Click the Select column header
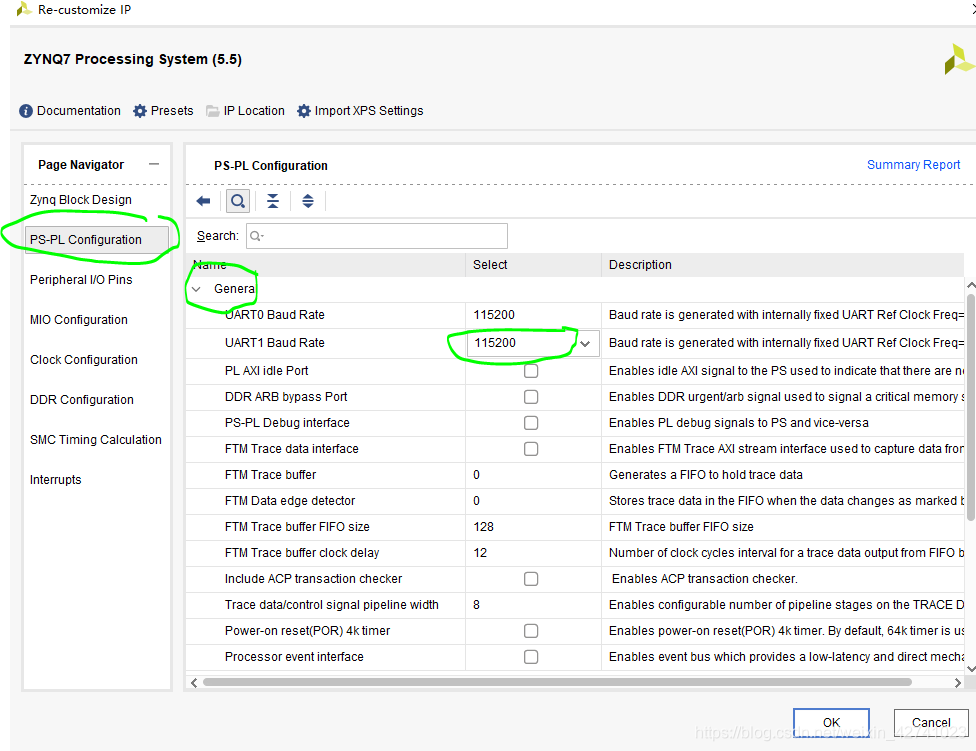The width and height of the screenshot is (976, 751). pyautogui.click(x=533, y=265)
